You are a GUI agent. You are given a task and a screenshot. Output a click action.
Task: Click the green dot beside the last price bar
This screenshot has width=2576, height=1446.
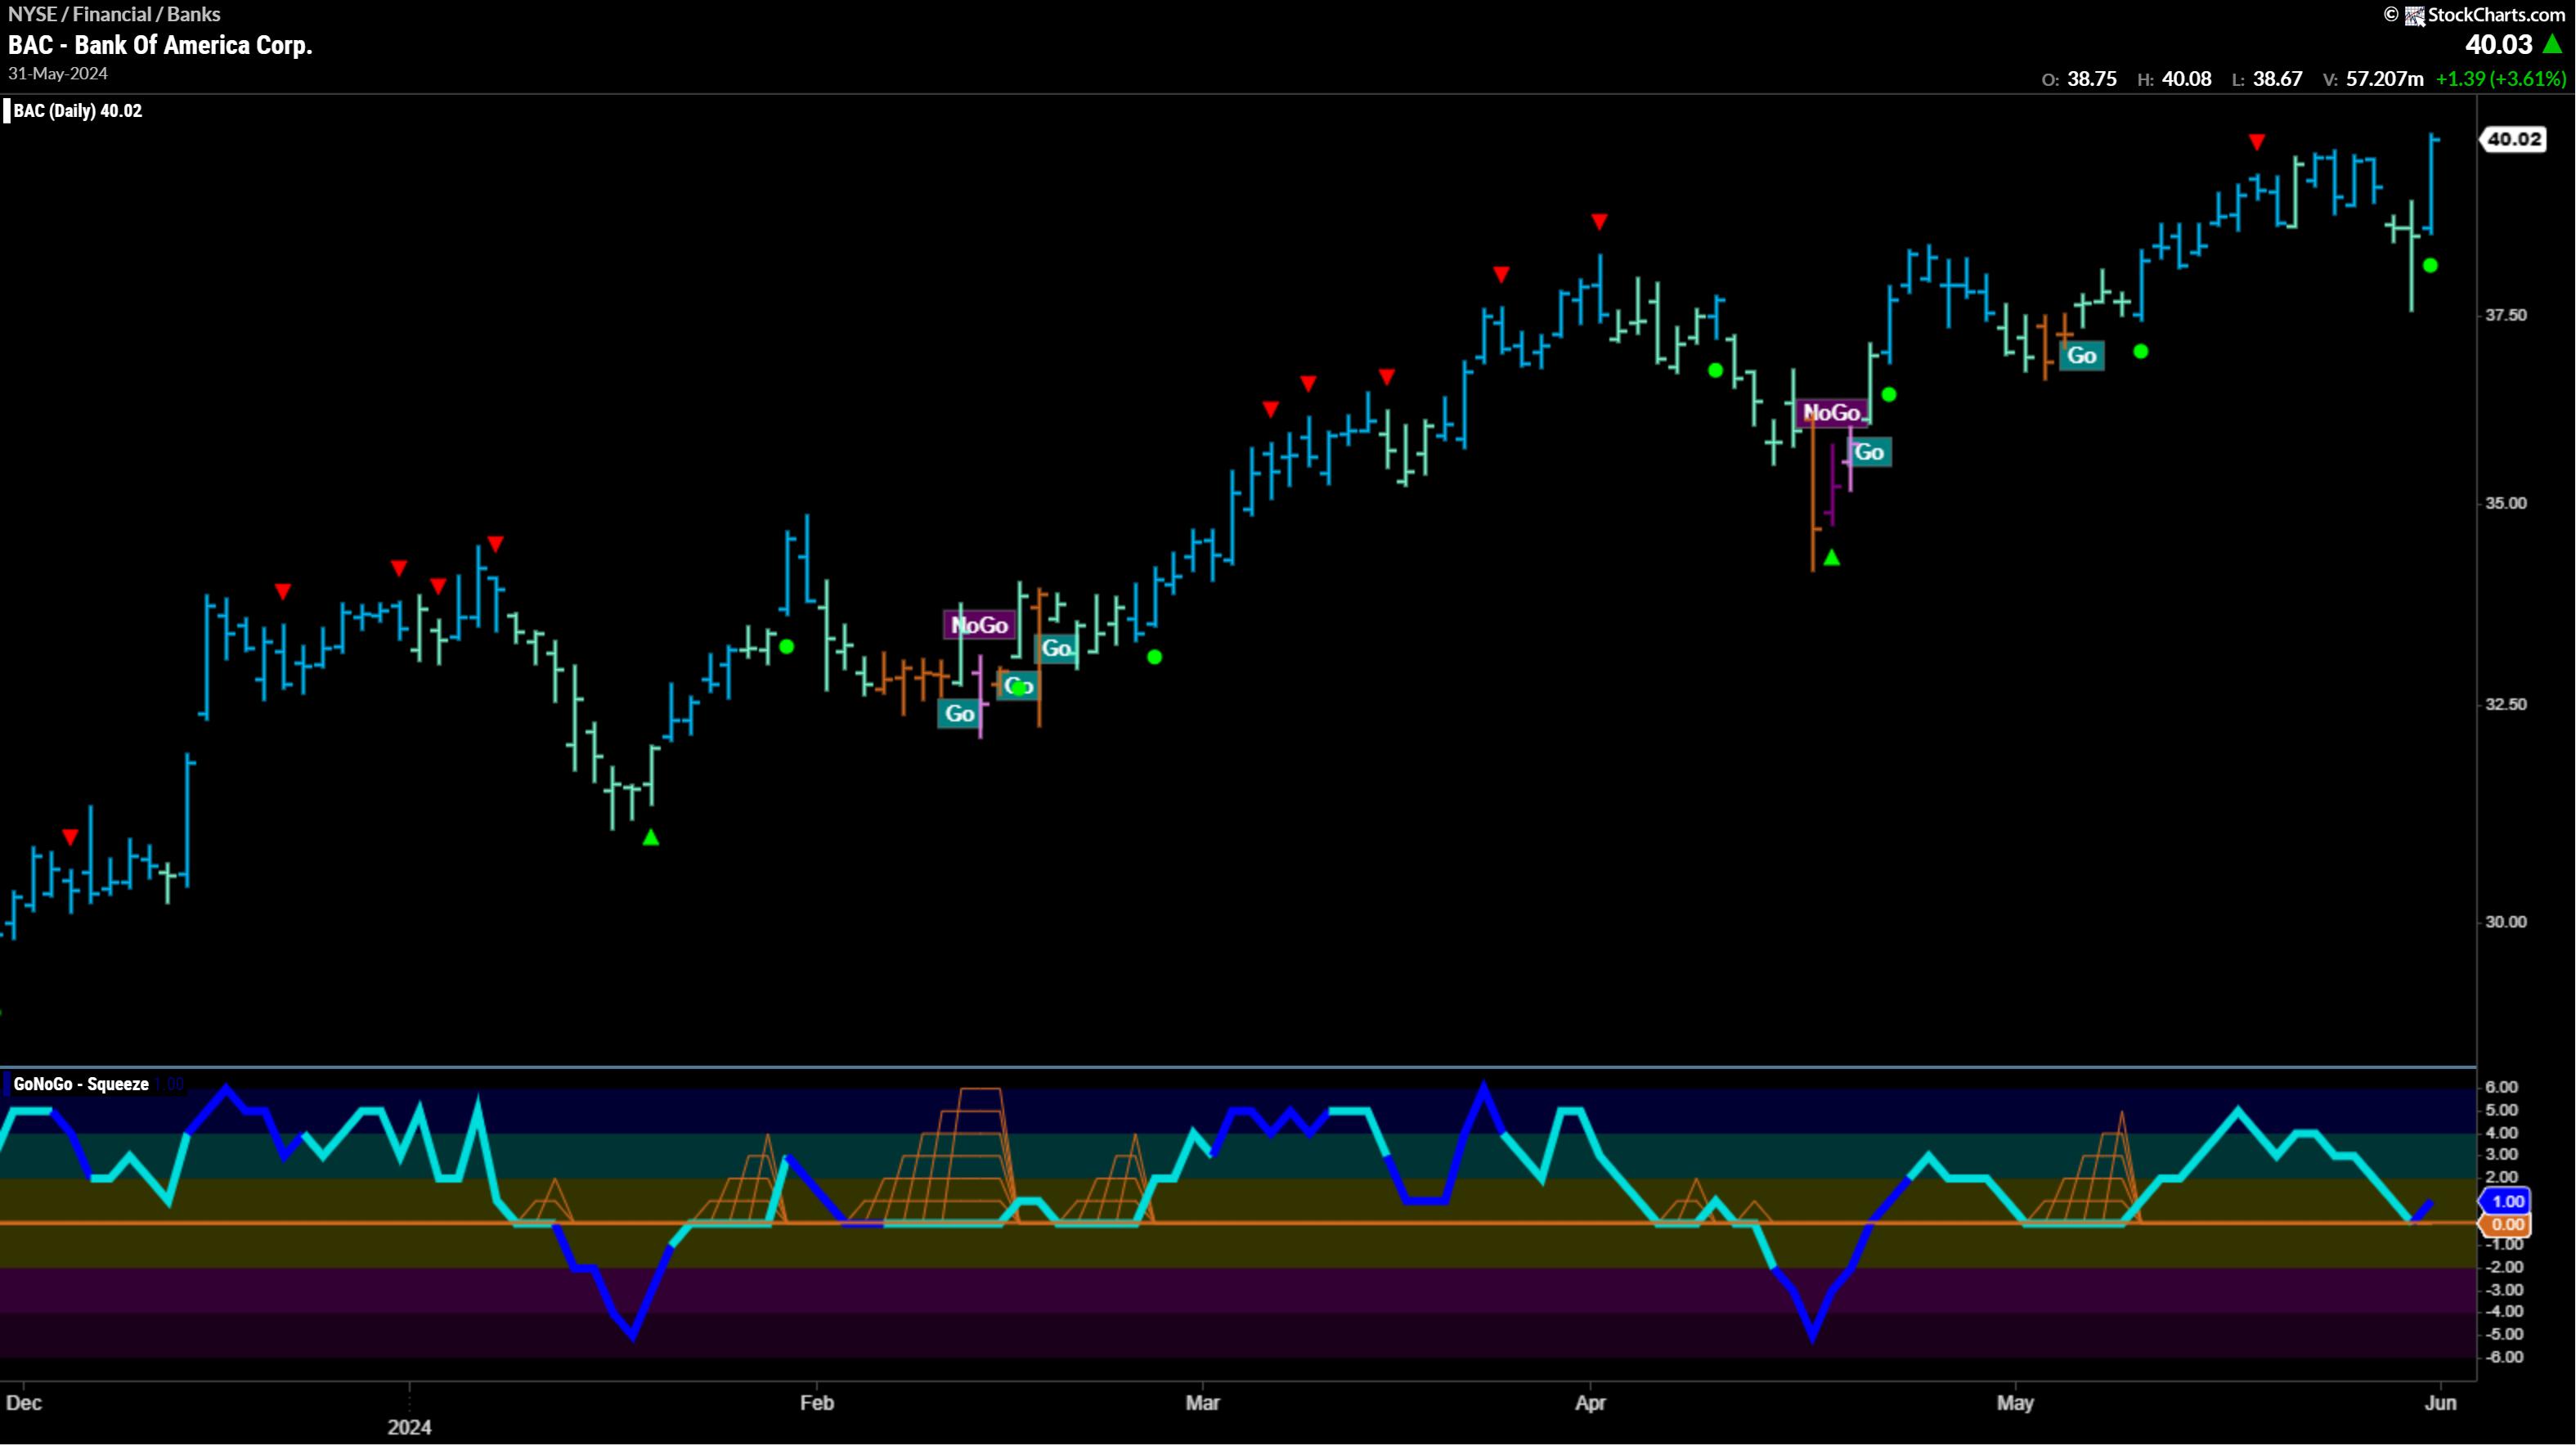pyautogui.click(x=2430, y=266)
